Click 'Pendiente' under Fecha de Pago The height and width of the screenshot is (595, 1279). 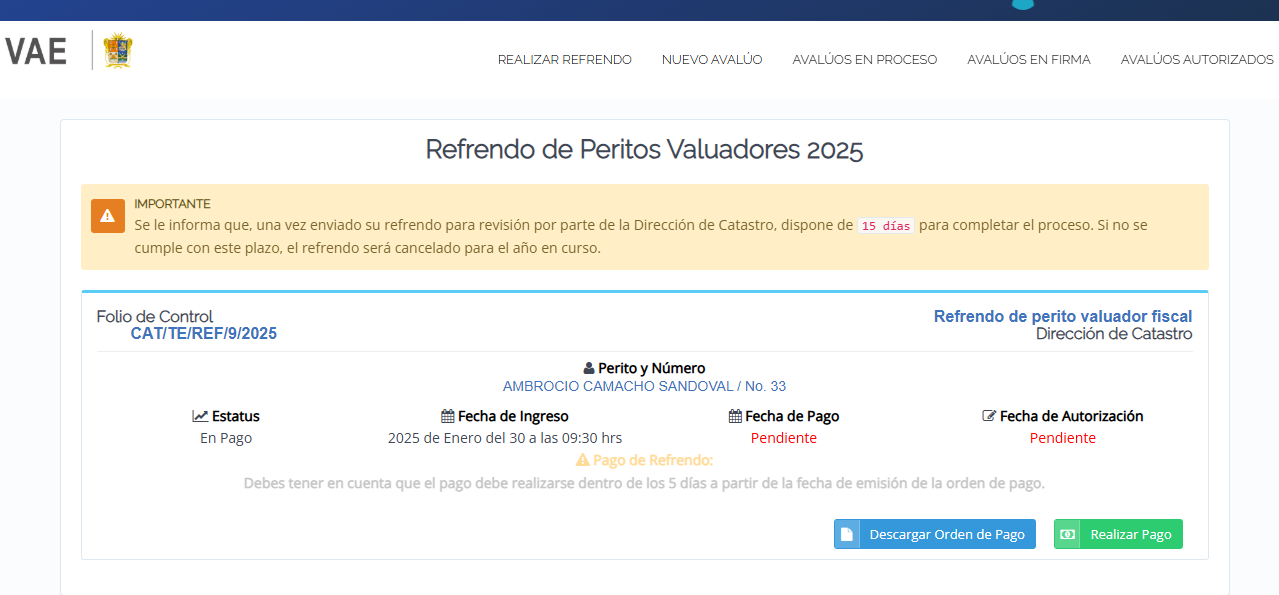[x=784, y=438]
